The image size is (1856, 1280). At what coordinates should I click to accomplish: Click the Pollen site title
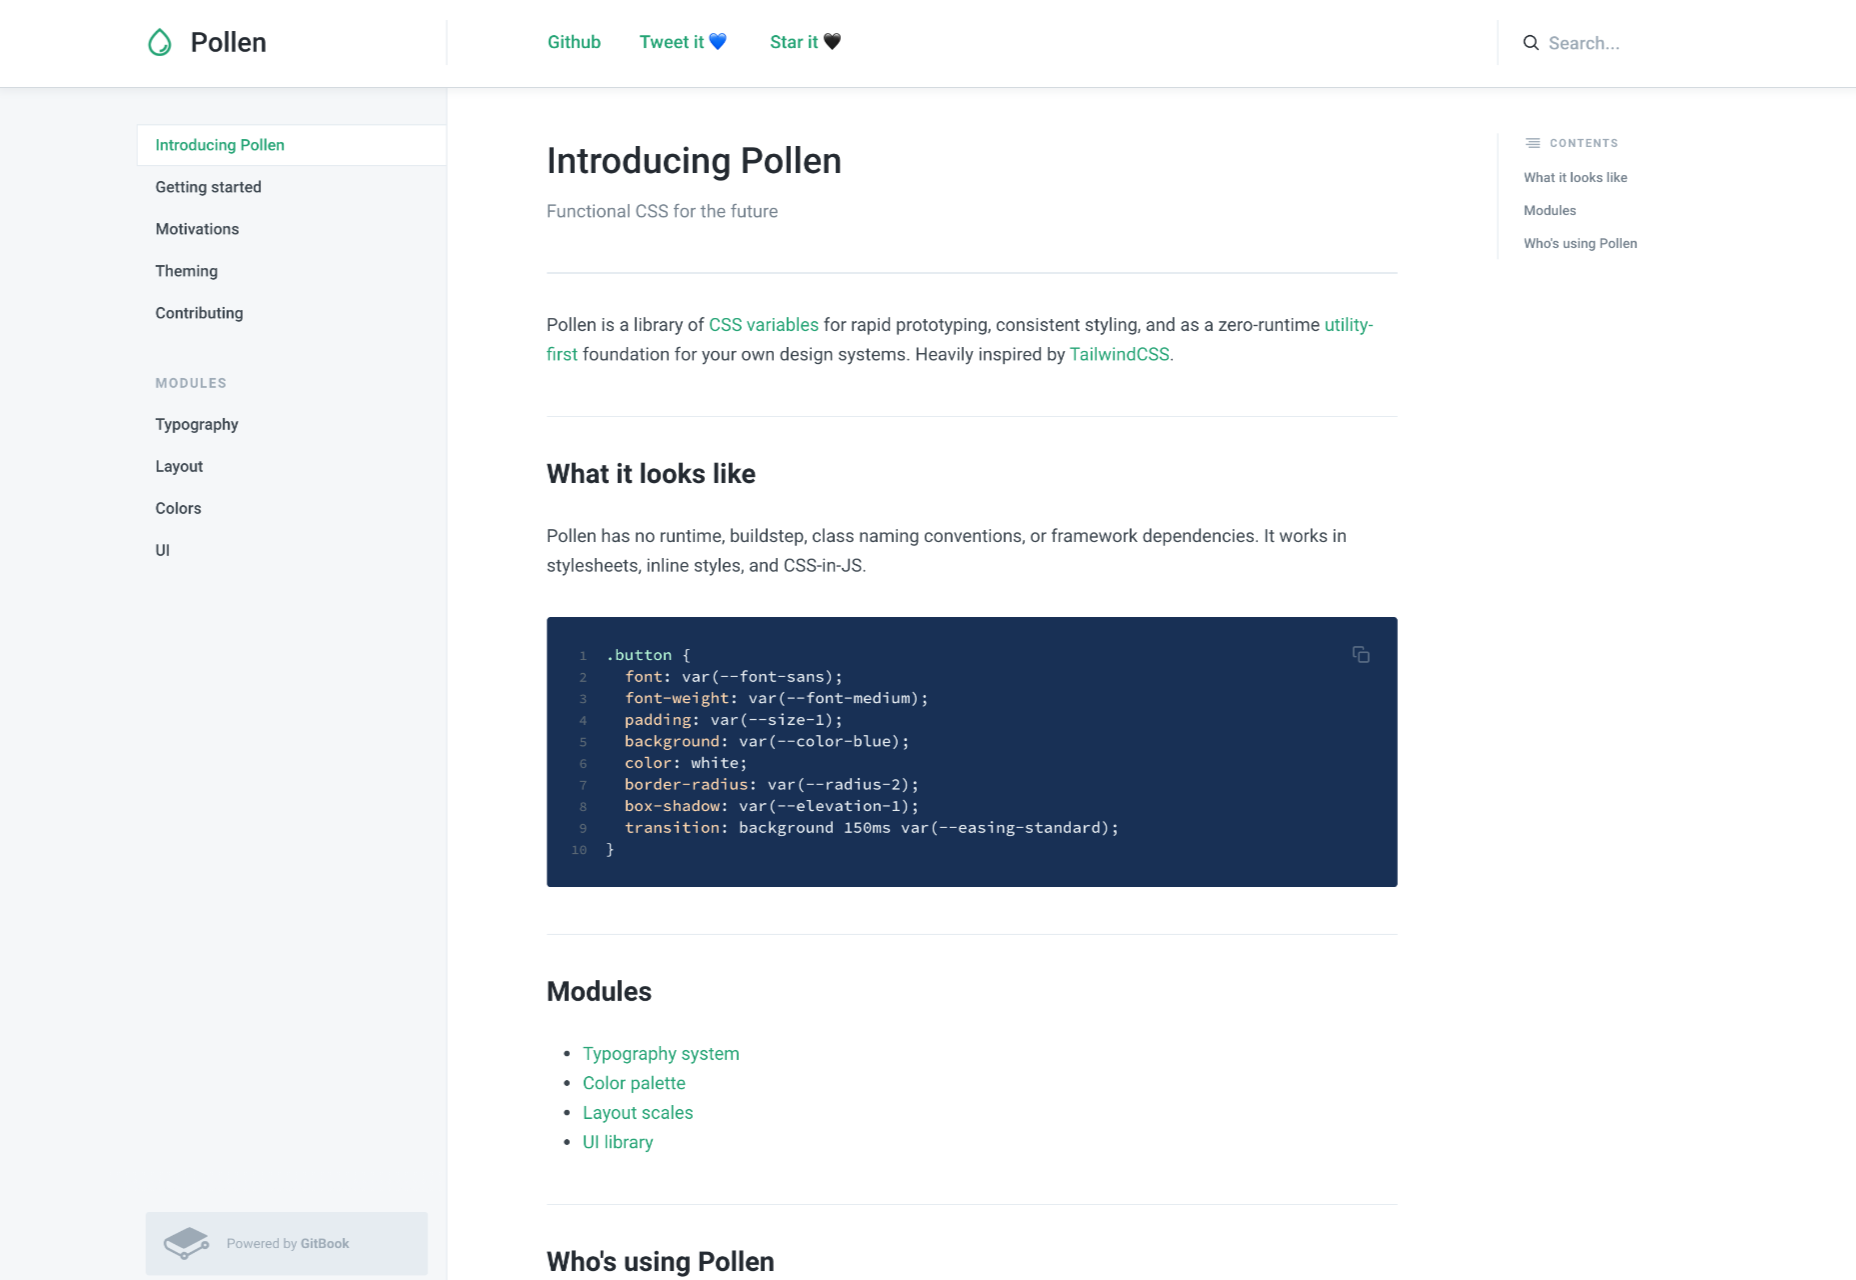(x=228, y=42)
